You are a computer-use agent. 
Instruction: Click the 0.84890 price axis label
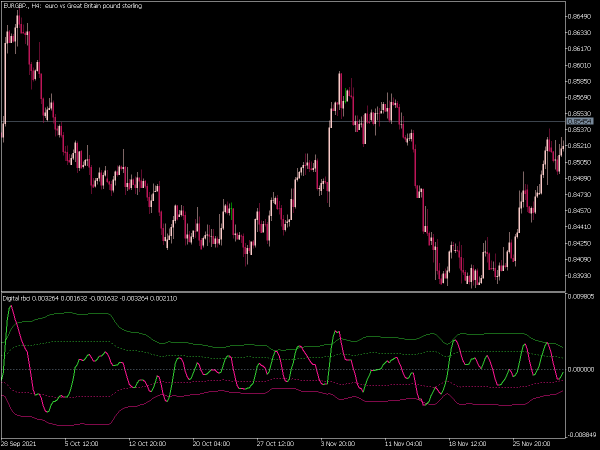pos(580,178)
